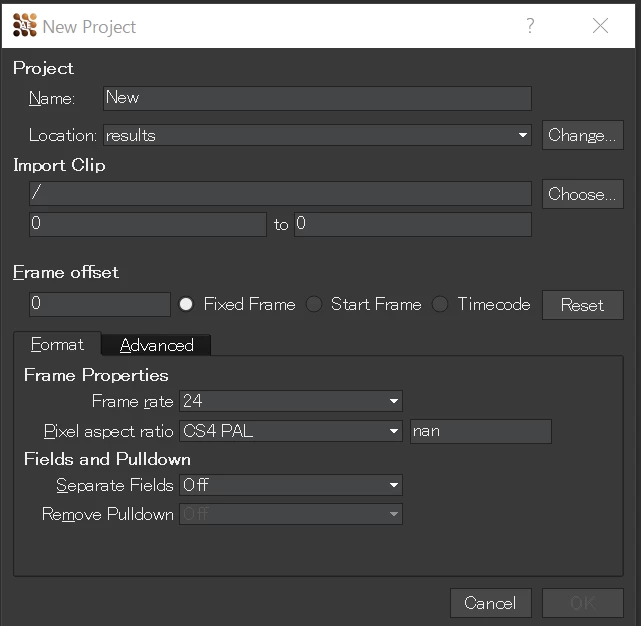Close the New Project dialog
The height and width of the screenshot is (626, 641).
pos(600,26)
